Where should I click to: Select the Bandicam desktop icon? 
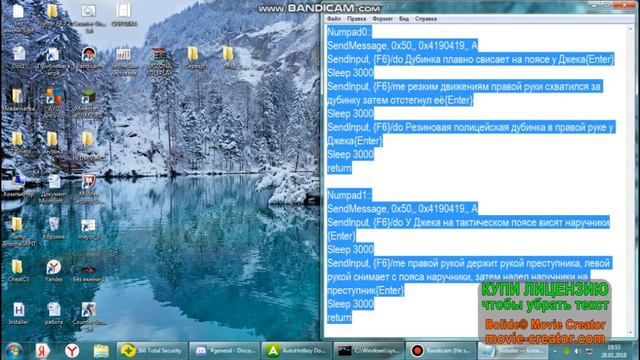pyautogui.click(x=89, y=58)
